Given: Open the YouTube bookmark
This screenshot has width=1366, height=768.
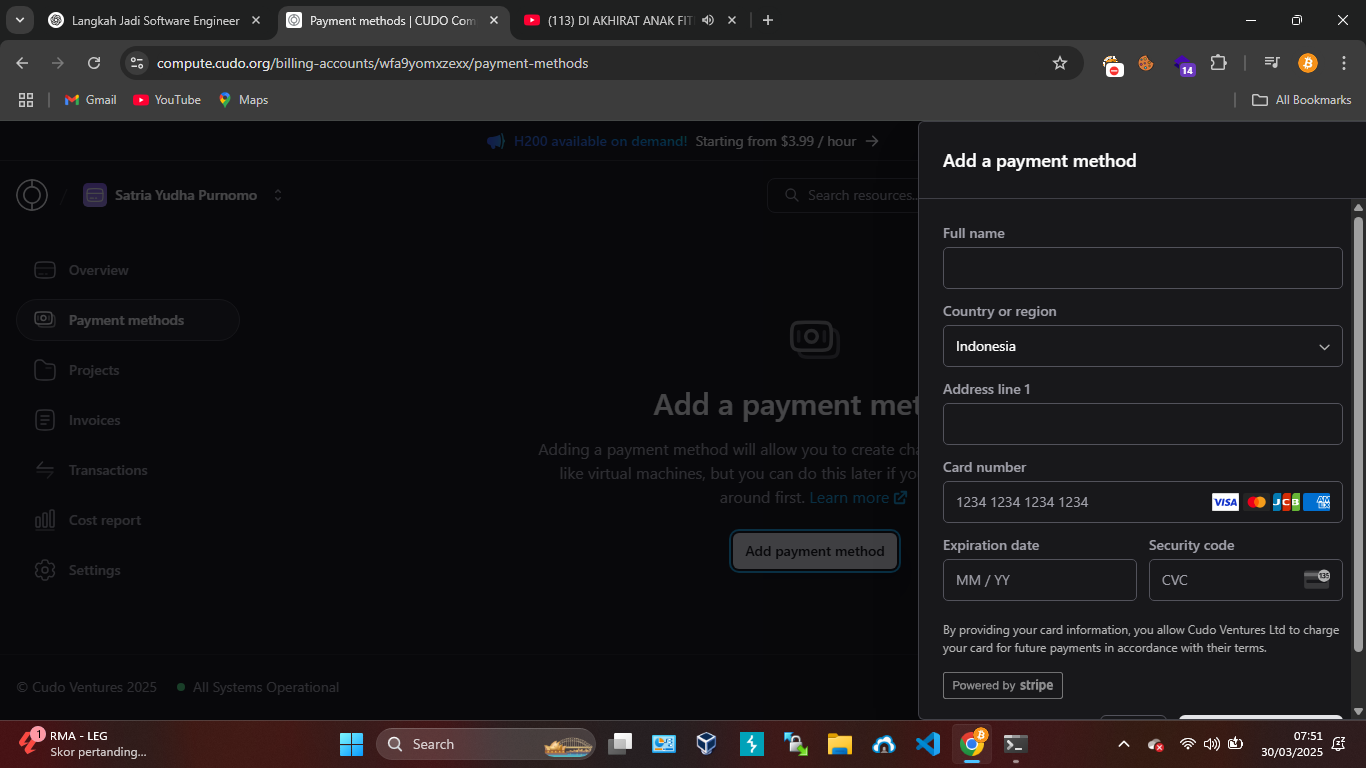Looking at the screenshot, I should (x=167, y=100).
